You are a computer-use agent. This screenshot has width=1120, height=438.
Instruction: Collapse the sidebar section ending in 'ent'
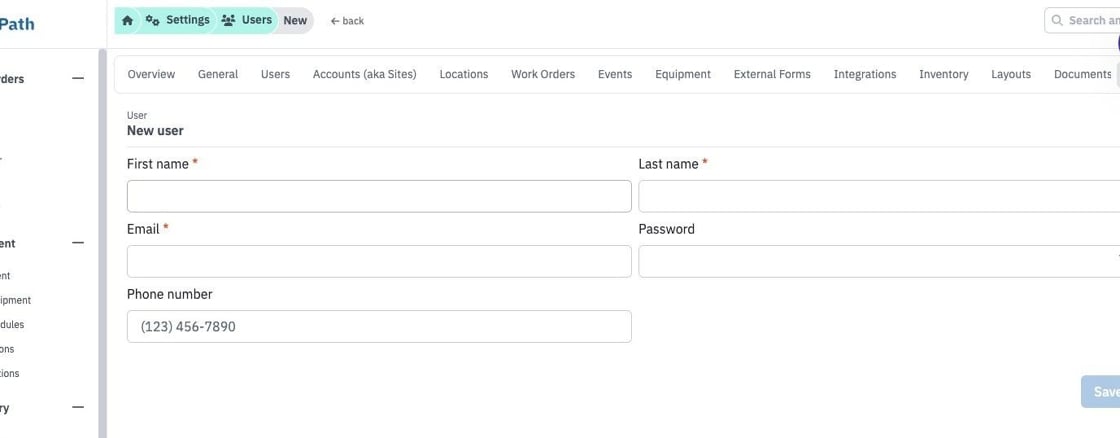78,243
